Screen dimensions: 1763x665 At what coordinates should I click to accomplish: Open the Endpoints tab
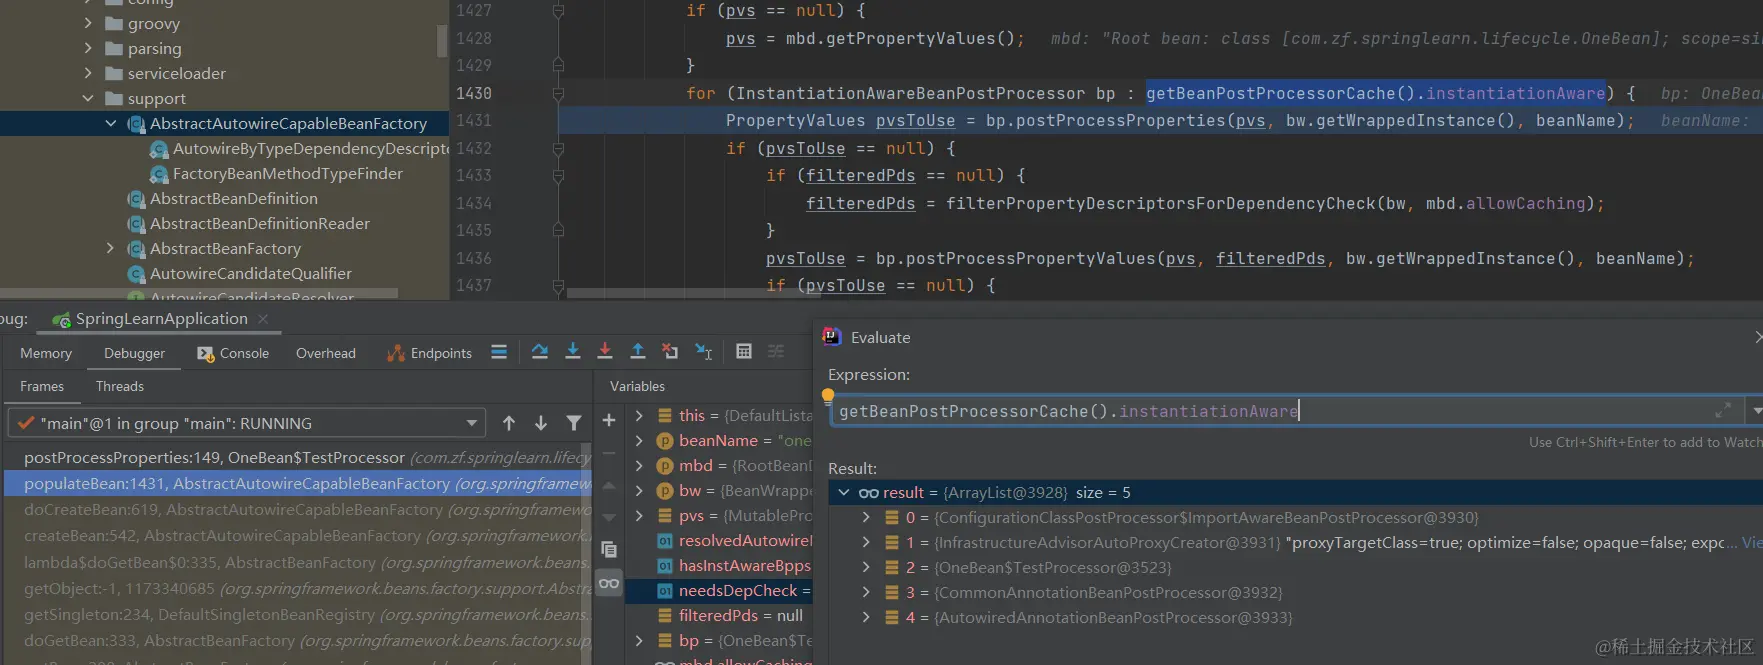click(429, 353)
